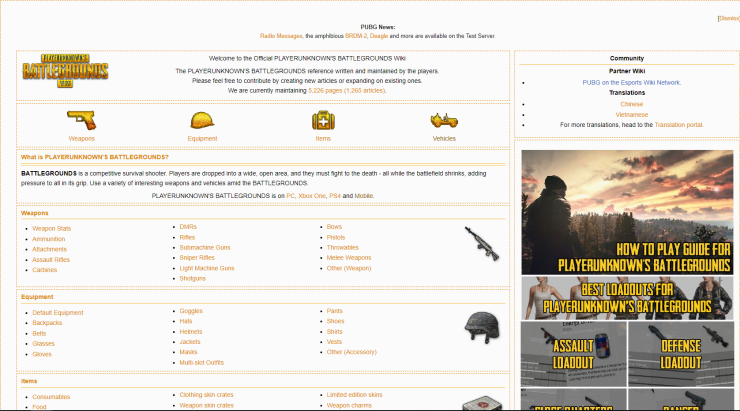740x411 pixels.
Task: Dismiss the PUBG News notice
Action: (728, 18)
